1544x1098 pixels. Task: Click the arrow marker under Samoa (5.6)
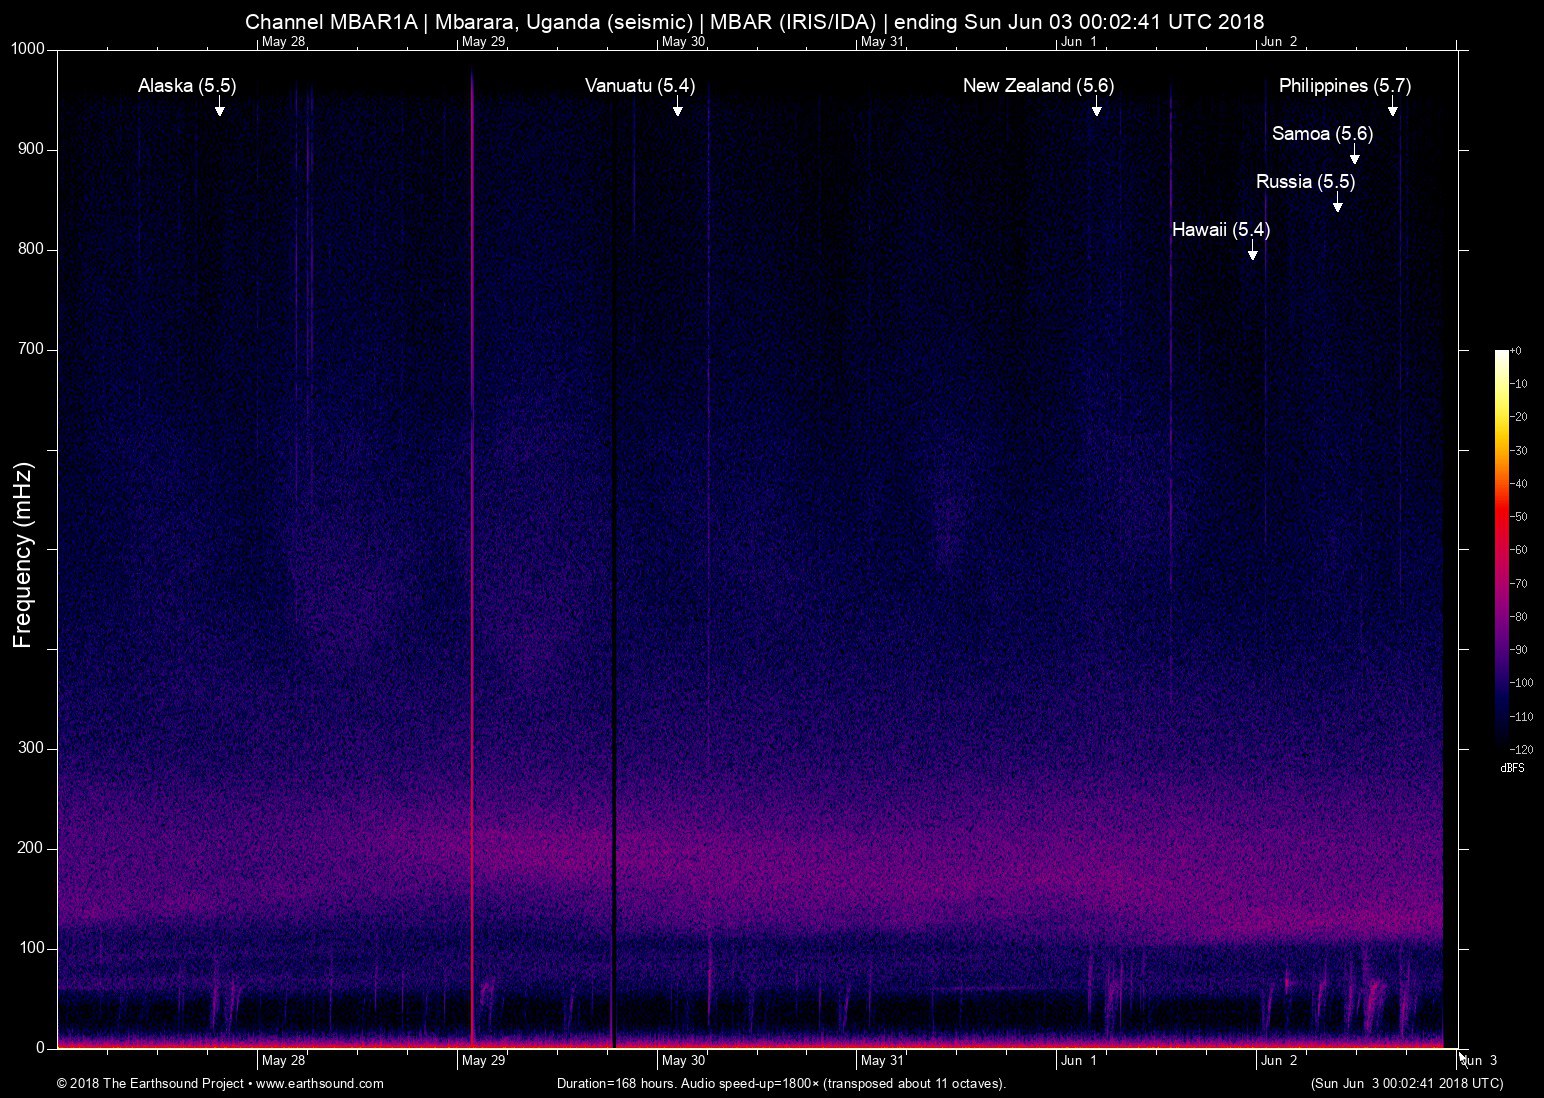coord(1355,155)
